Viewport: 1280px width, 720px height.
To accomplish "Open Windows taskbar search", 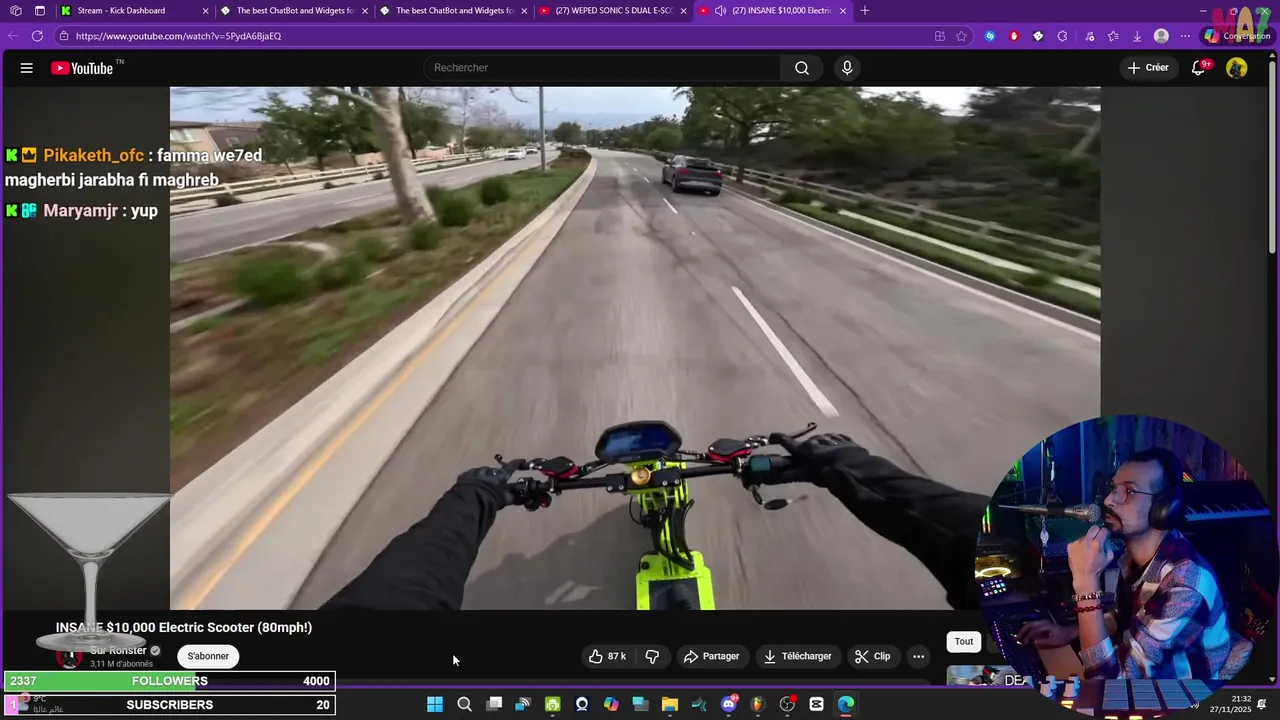I will pyautogui.click(x=464, y=704).
